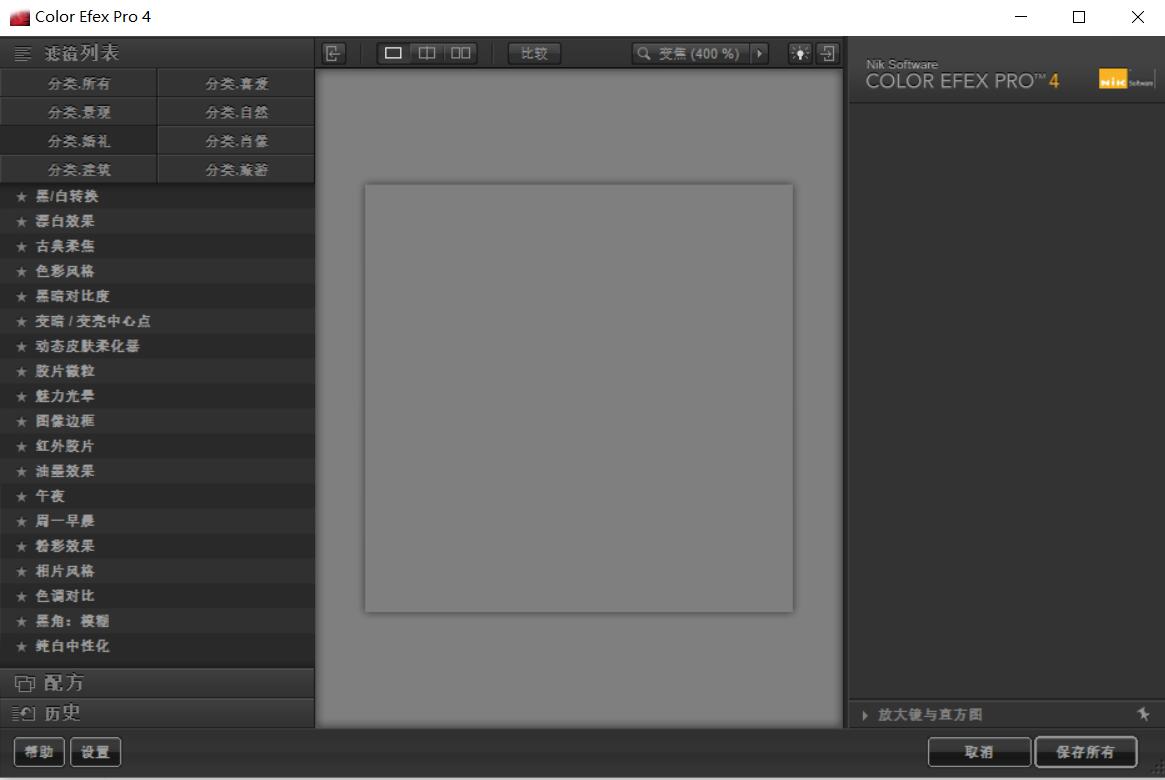This screenshot has height=780, width=1165.
Task: Switch to single image view
Action: [x=393, y=53]
